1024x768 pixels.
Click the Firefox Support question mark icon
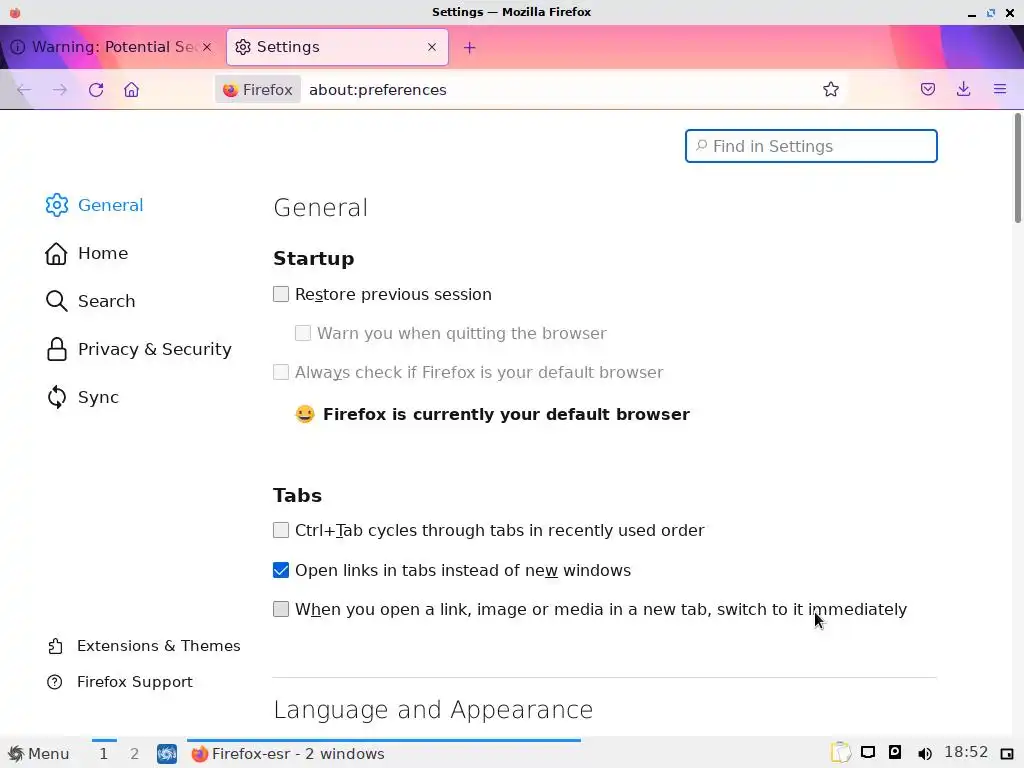[x=55, y=682]
